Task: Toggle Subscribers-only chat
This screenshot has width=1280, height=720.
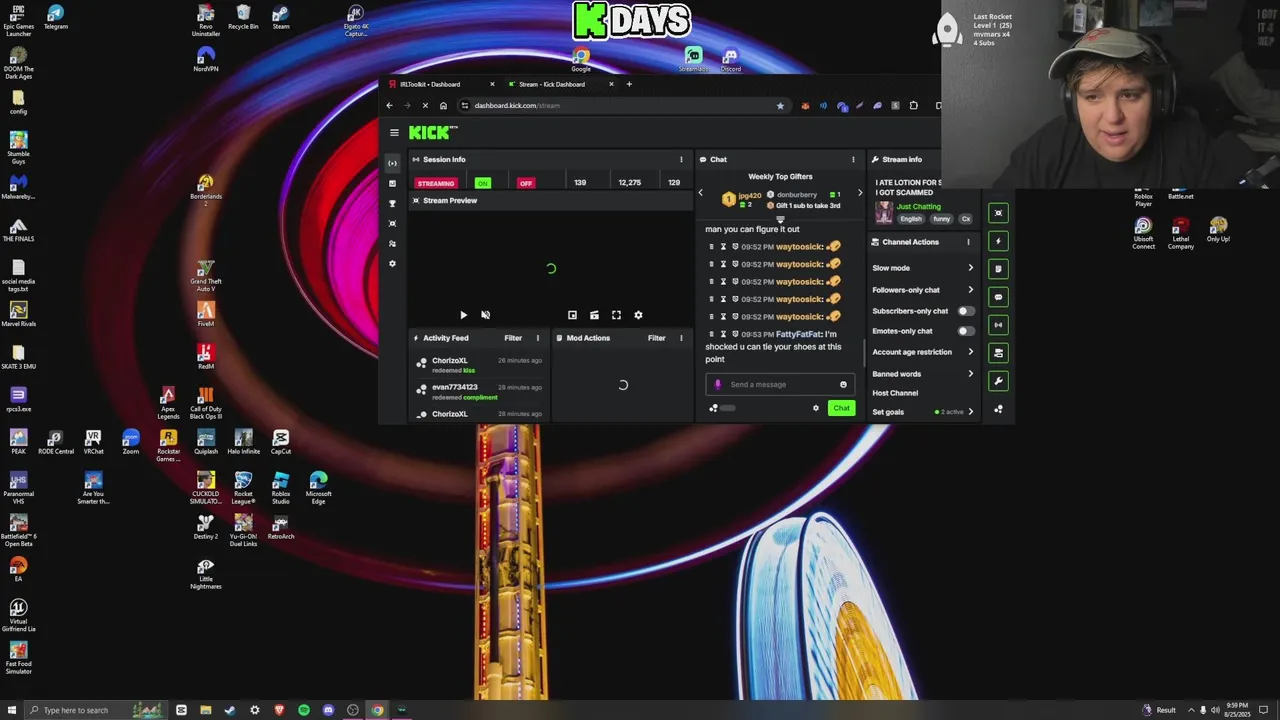Action: pos(965,311)
